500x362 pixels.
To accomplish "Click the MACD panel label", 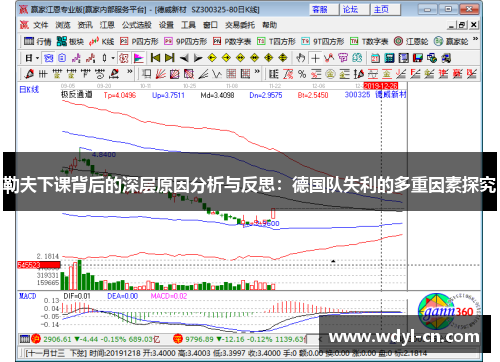I will pyautogui.click(x=27, y=296).
